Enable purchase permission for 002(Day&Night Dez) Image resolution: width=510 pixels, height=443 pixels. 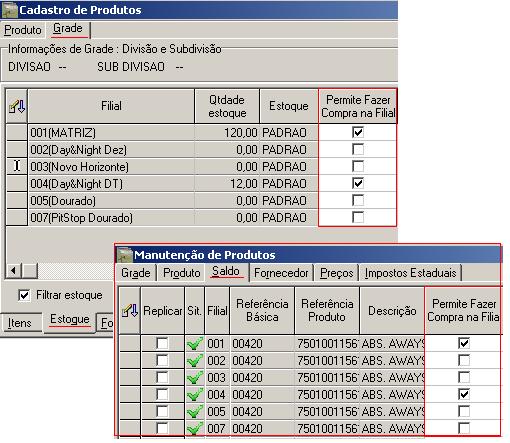click(358, 149)
